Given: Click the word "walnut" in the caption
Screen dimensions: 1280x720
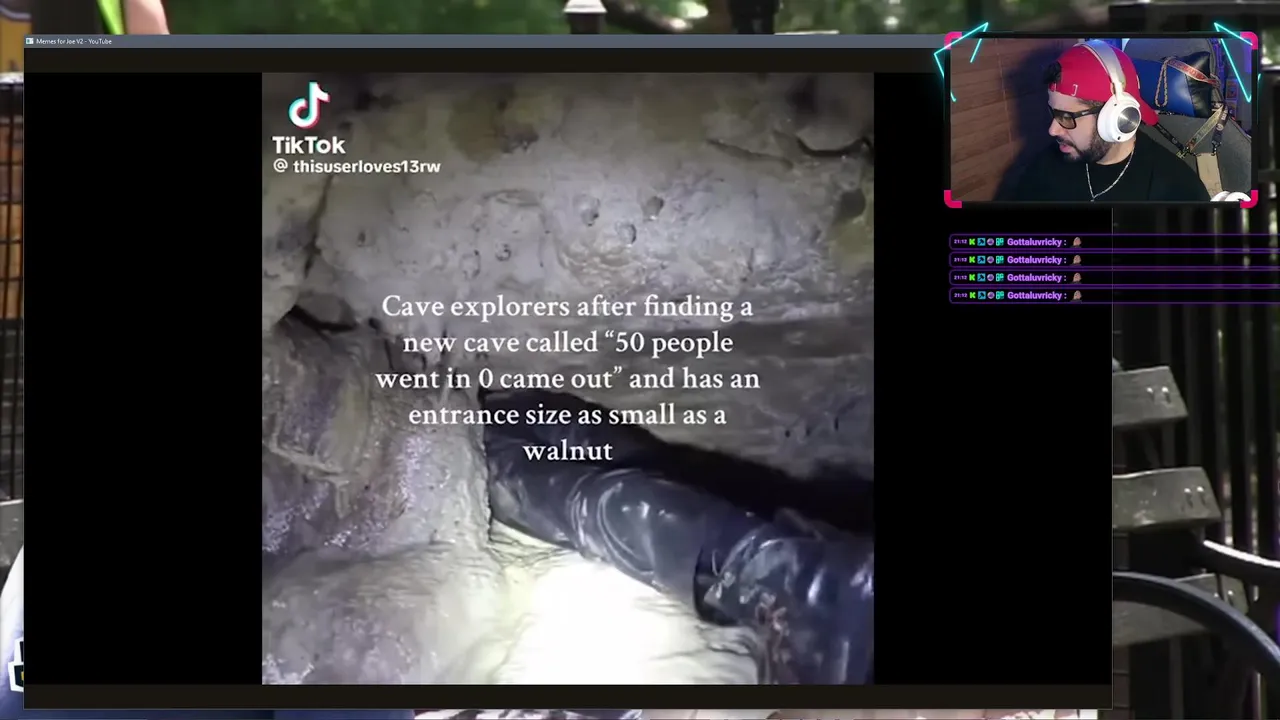Looking at the screenshot, I should pyautogui.click(x=567, y=451).
